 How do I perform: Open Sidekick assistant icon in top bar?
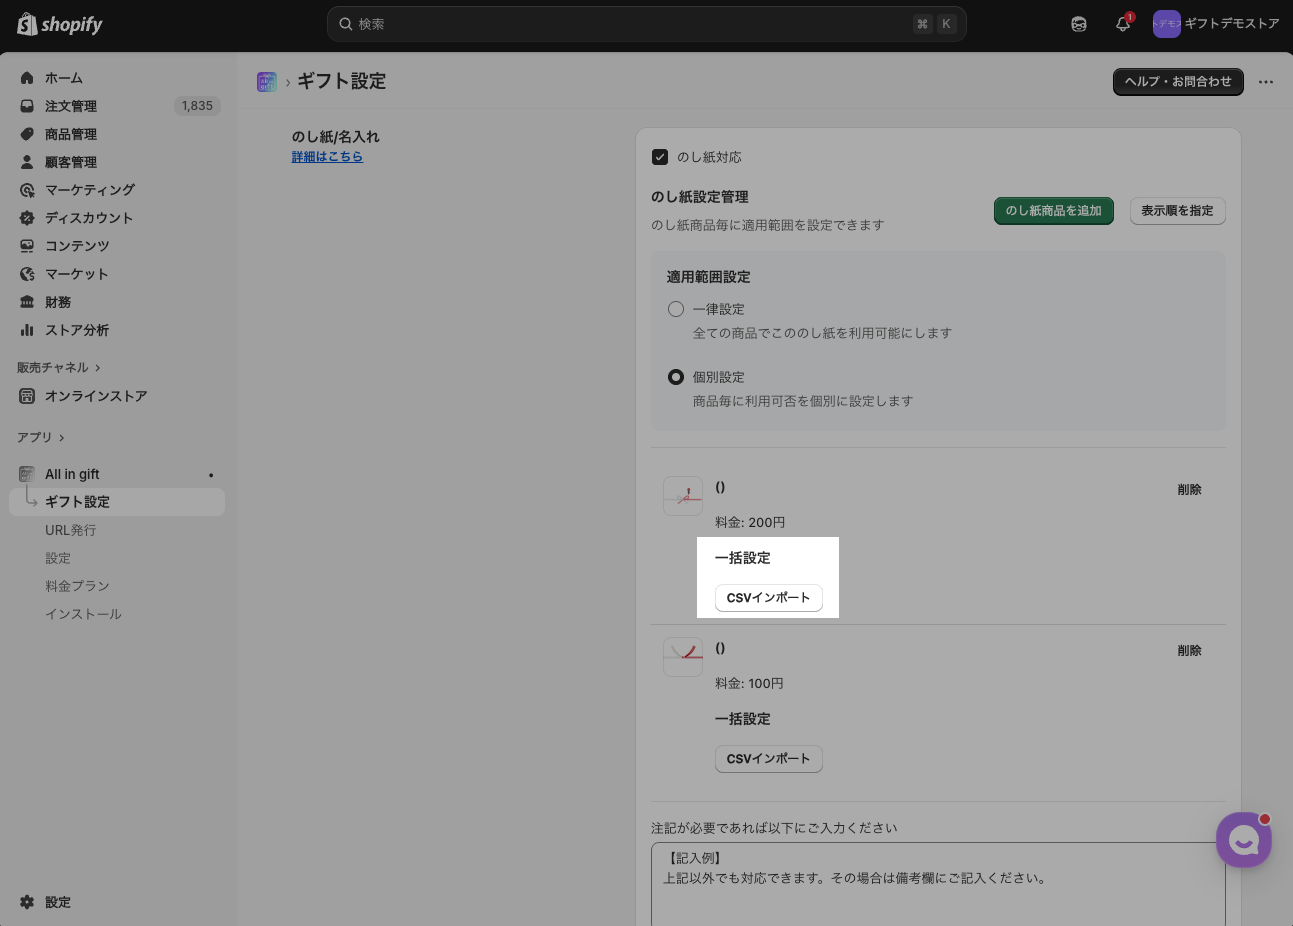tap(1079, 24)
